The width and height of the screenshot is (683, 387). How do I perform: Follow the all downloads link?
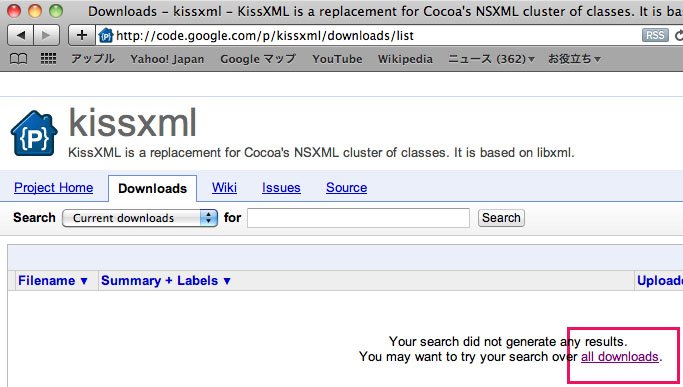[619, 356]
